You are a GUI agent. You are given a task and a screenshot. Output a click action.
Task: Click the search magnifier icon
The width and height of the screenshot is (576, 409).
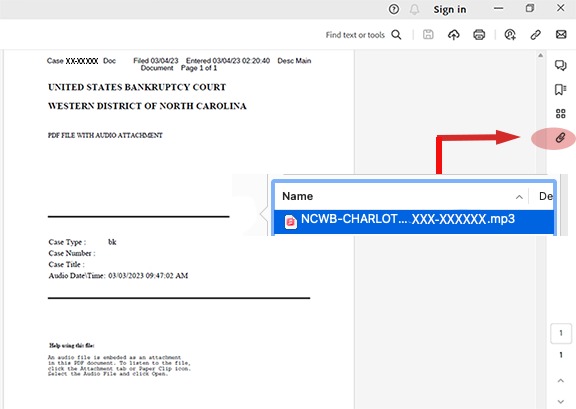pos(396,35)
